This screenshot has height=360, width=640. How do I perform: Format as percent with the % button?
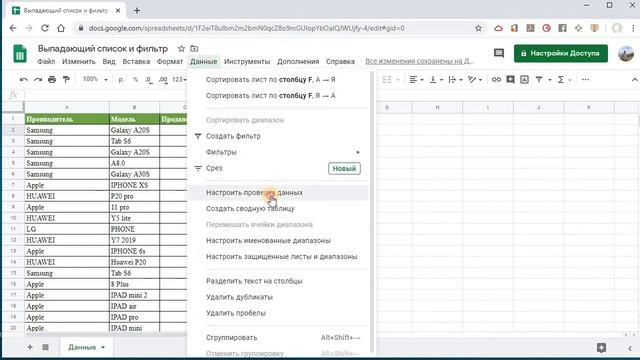(x=135, y=80)
